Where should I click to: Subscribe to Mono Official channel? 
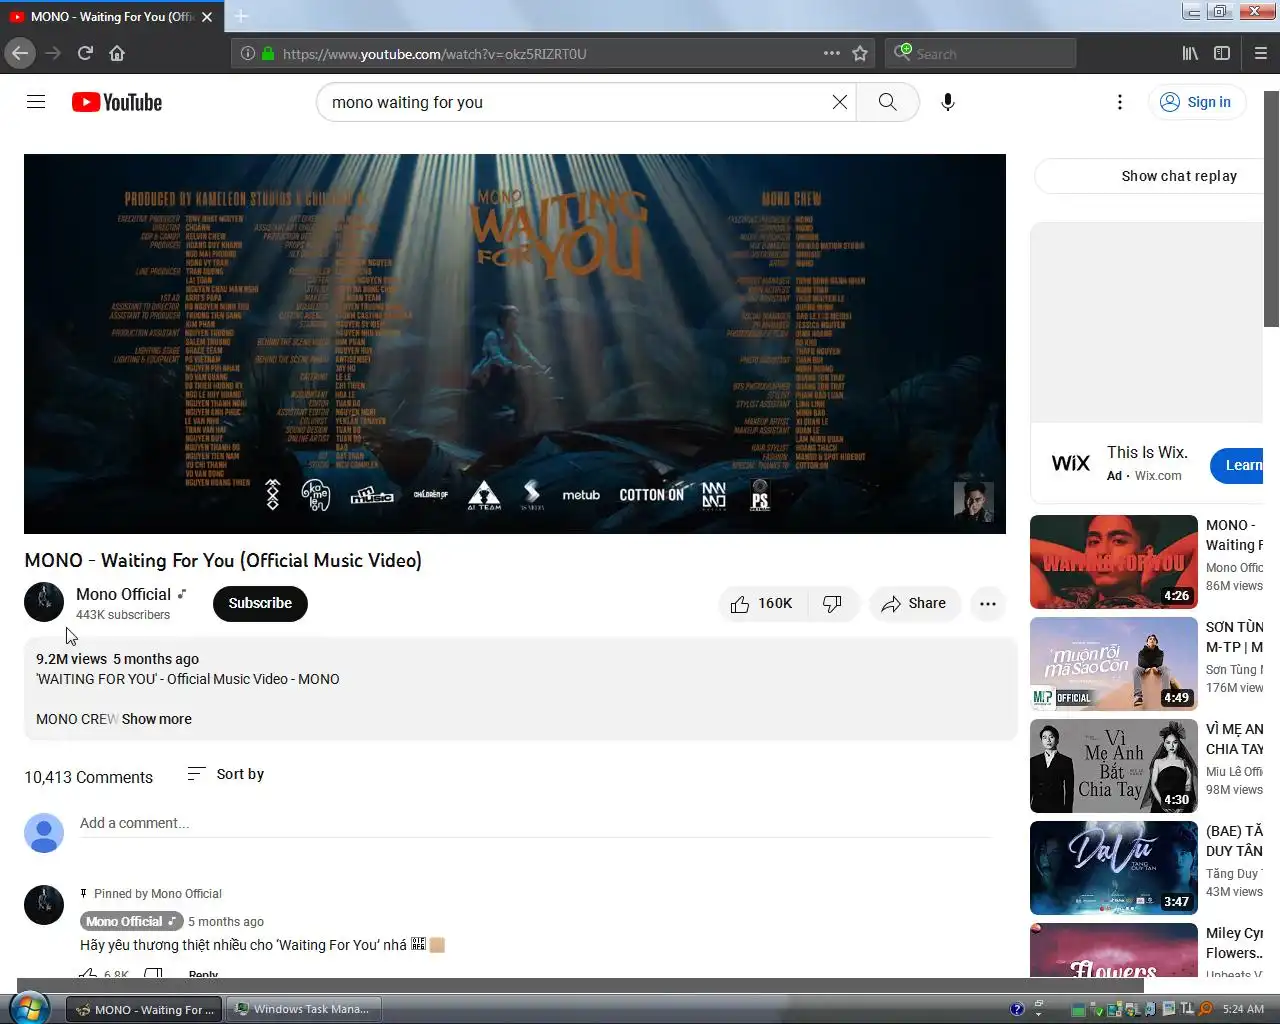tap(260, 603)
